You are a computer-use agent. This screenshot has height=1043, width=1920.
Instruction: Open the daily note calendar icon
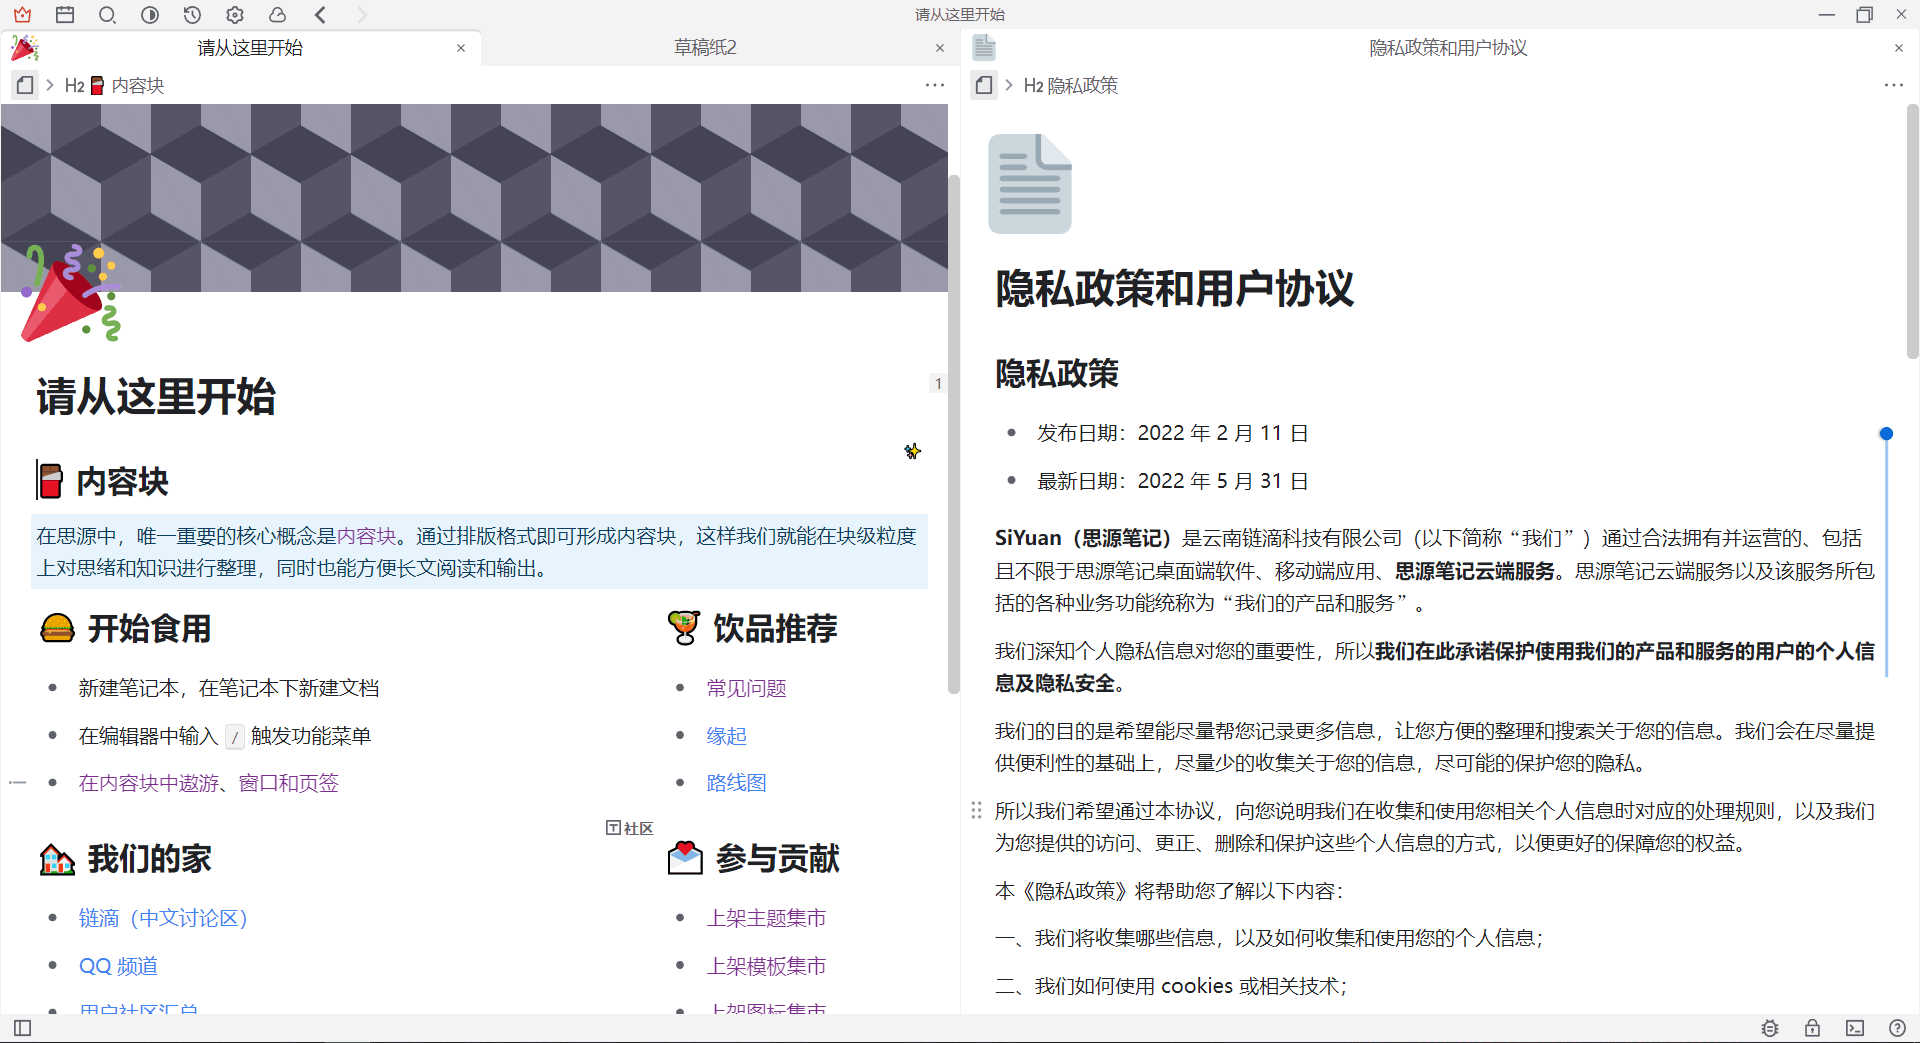coord(65,15)
